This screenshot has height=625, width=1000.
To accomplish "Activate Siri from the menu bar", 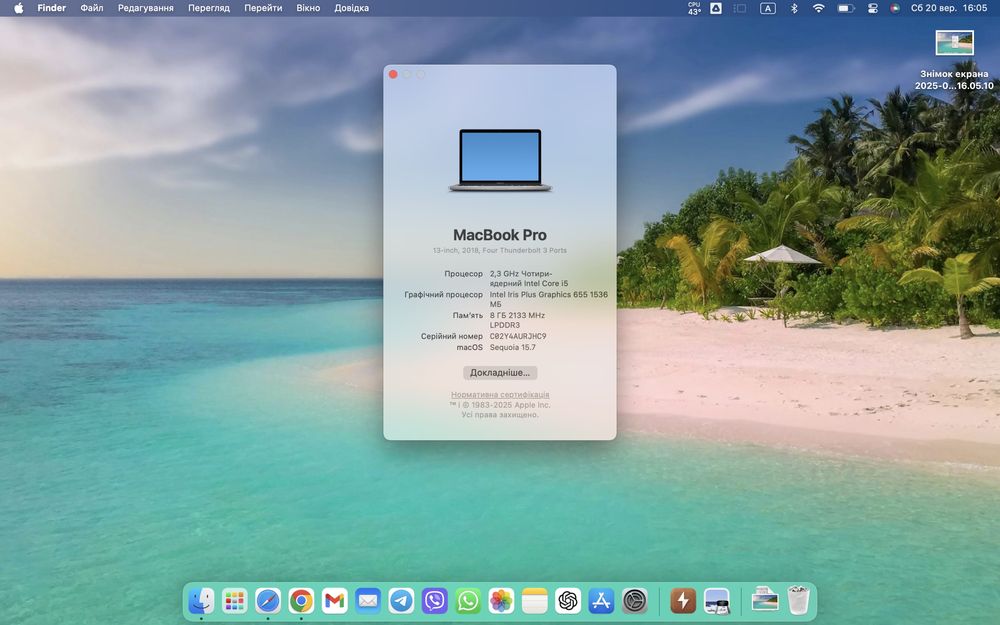I will click(x=895, y=8).
